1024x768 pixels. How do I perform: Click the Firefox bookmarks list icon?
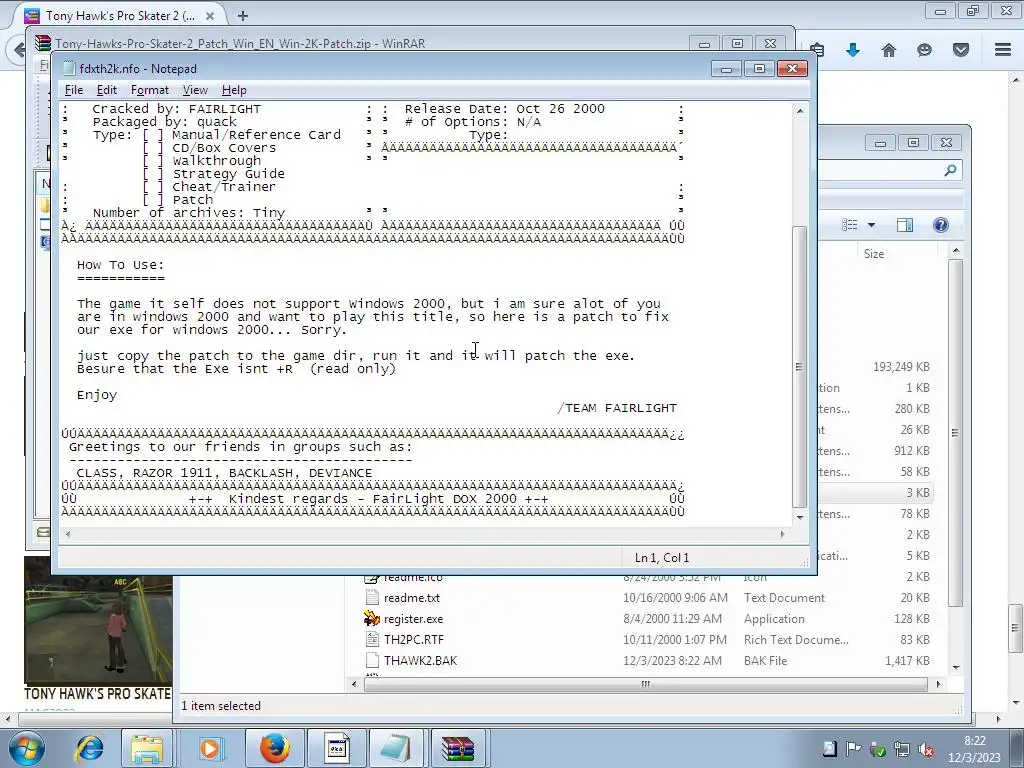point(817,50)
